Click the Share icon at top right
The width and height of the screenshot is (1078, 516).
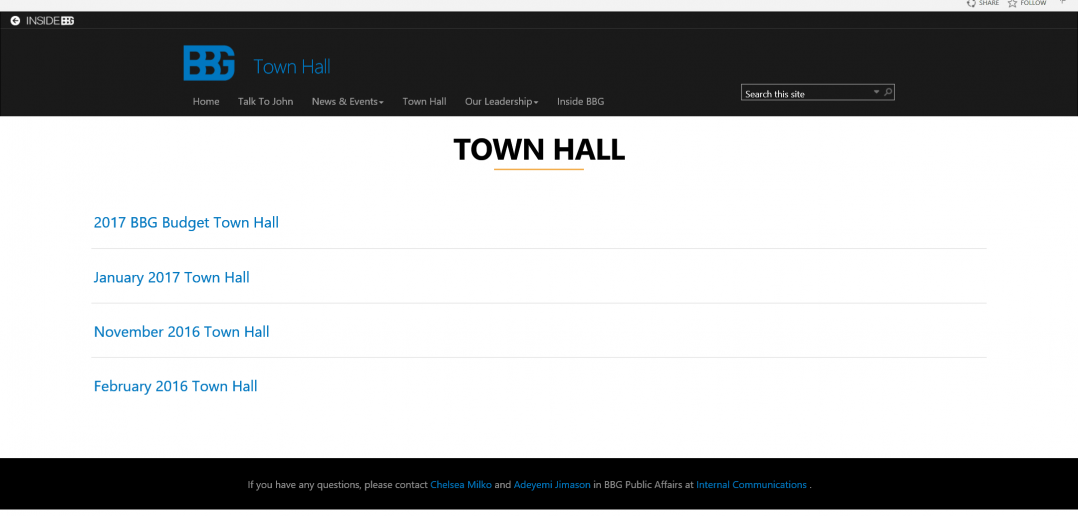971,3
